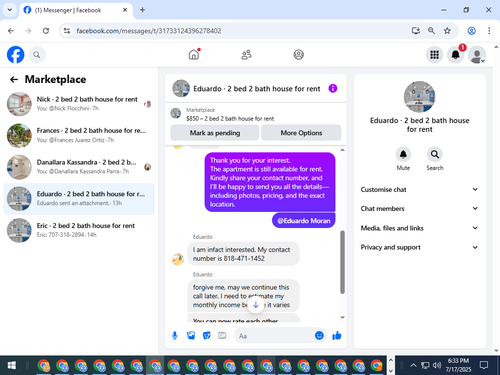Open the tab search chevron dropdown
This screenshot has width=500, height=375.
10,10
